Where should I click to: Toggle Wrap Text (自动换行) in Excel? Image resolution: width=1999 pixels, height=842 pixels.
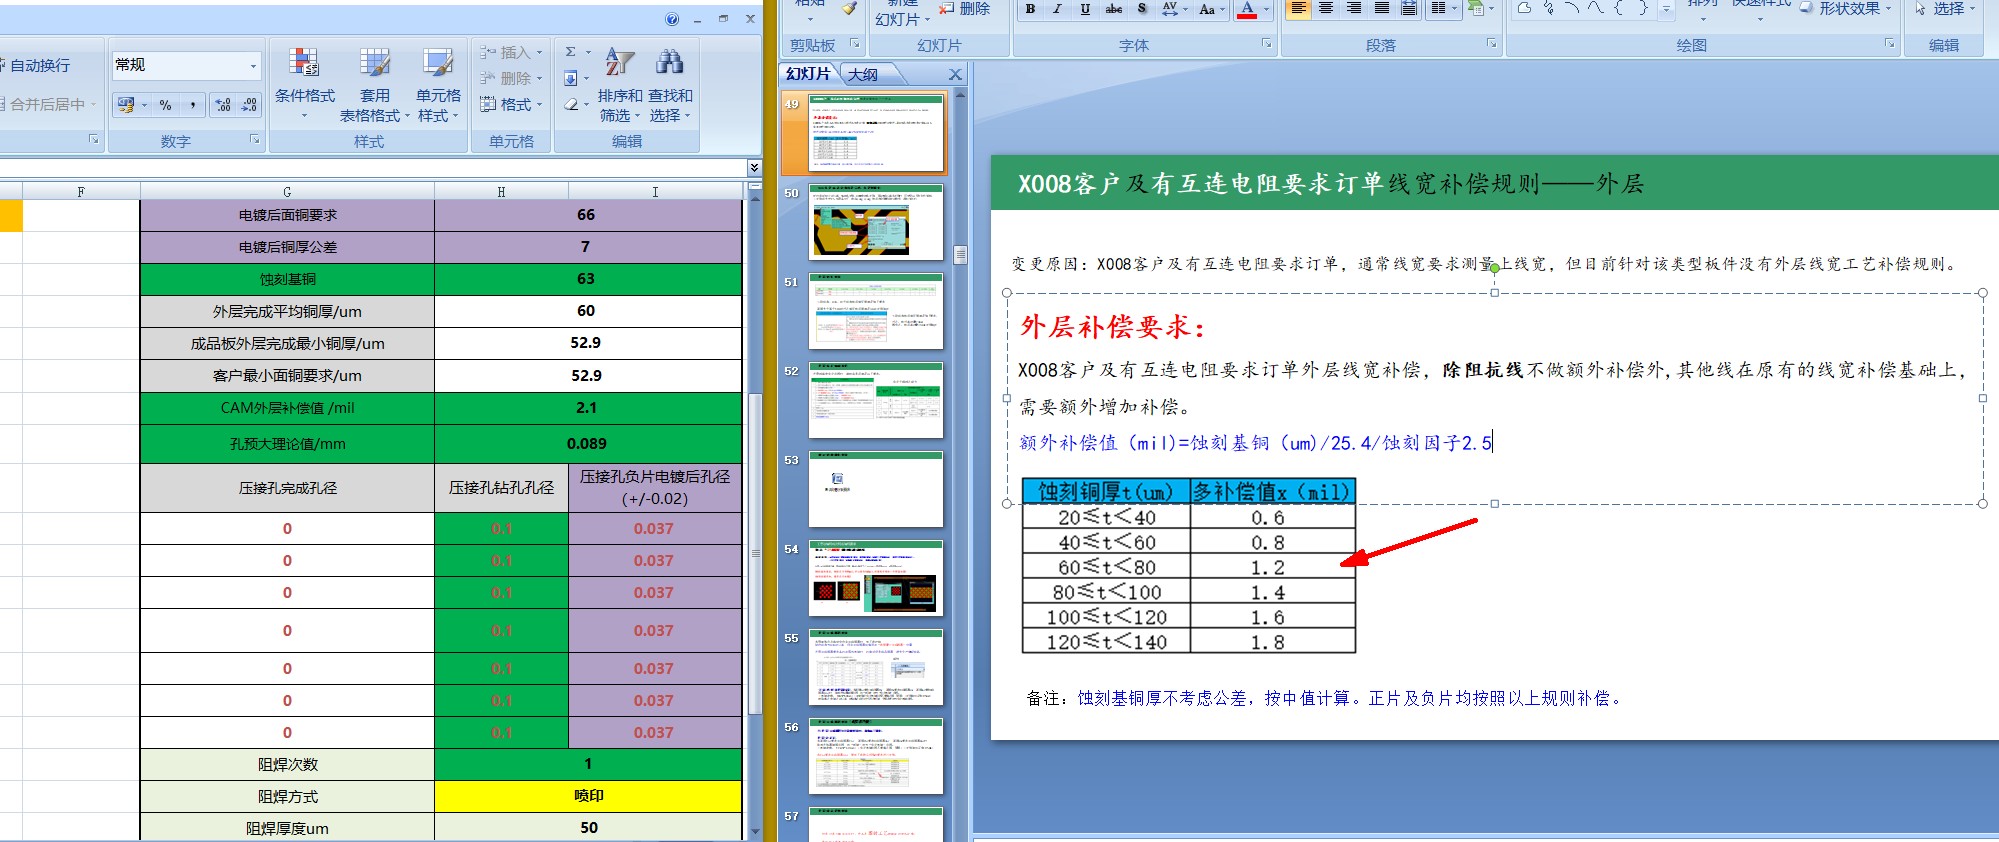(x=36, y=65)
